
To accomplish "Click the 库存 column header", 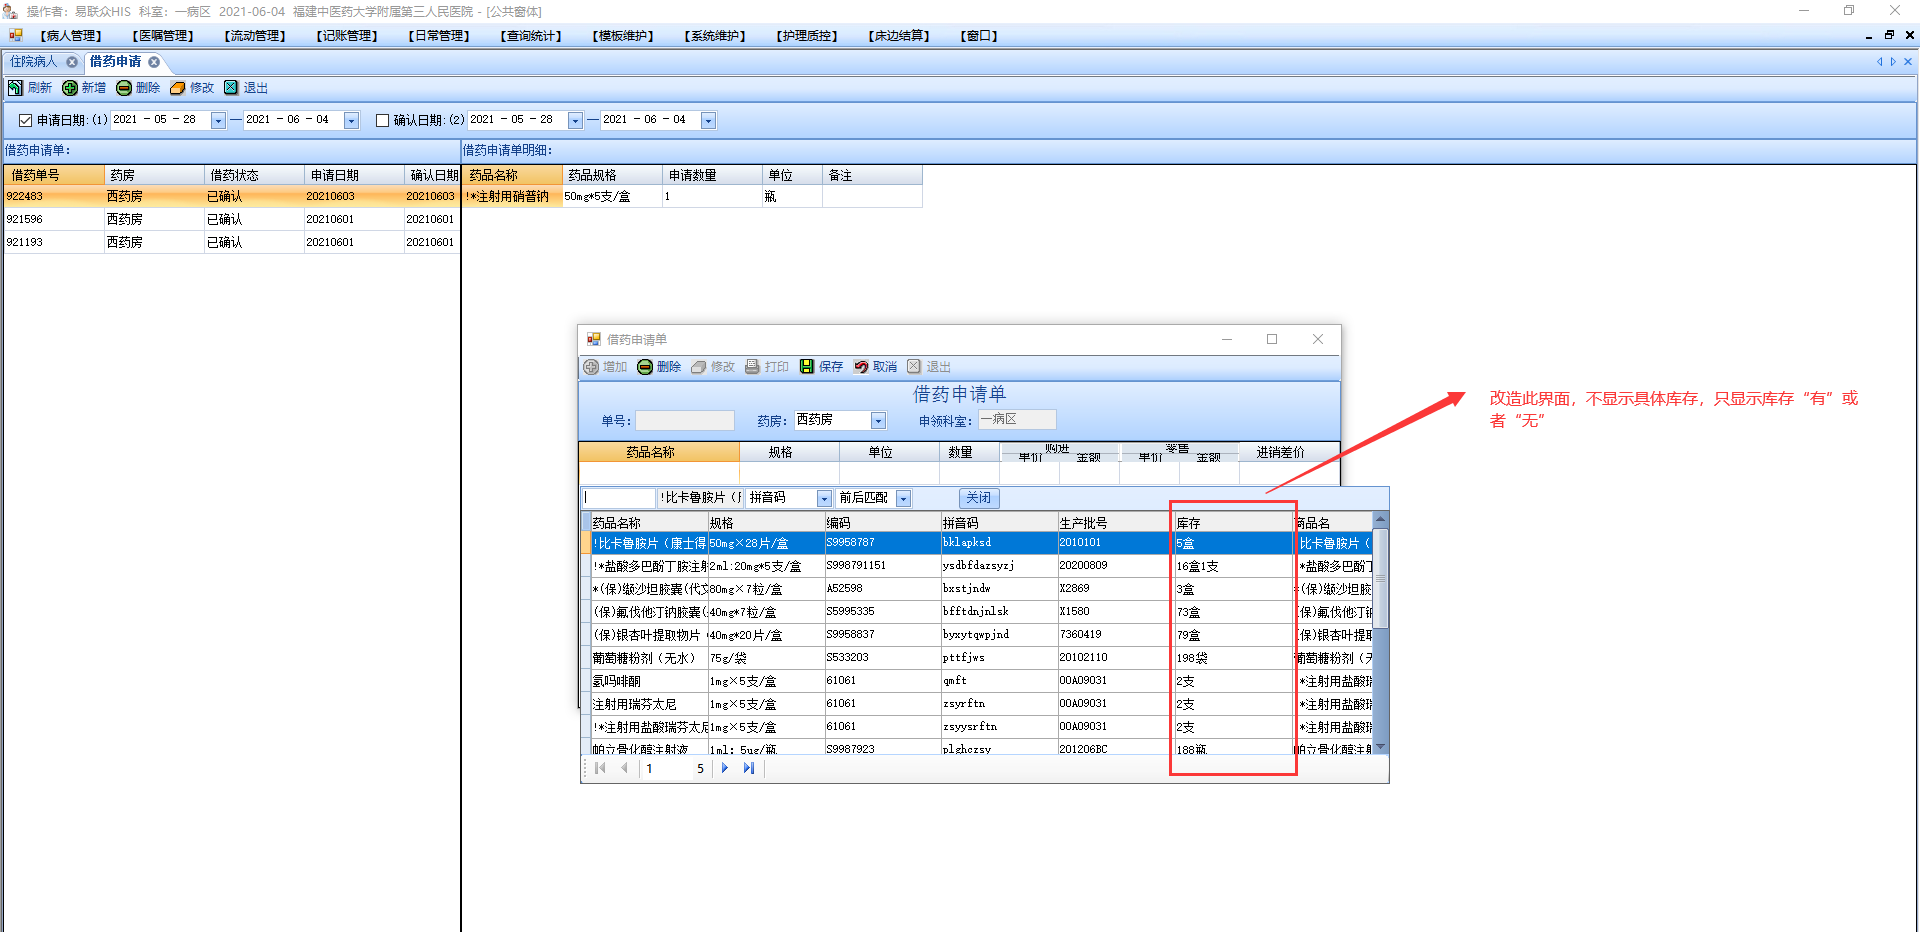I will [x=1233, y=523].
